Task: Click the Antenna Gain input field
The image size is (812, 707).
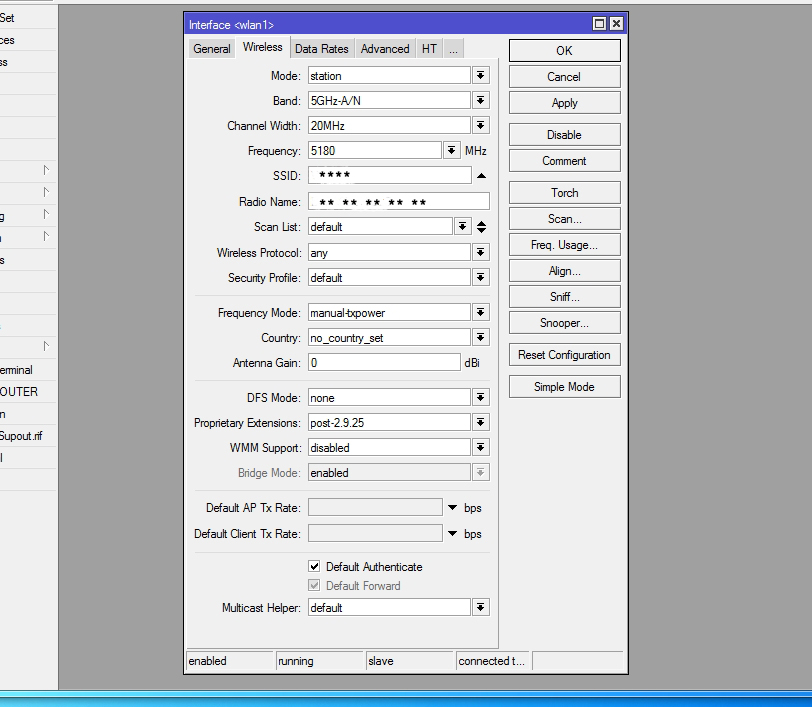Action: click(383, 363)
